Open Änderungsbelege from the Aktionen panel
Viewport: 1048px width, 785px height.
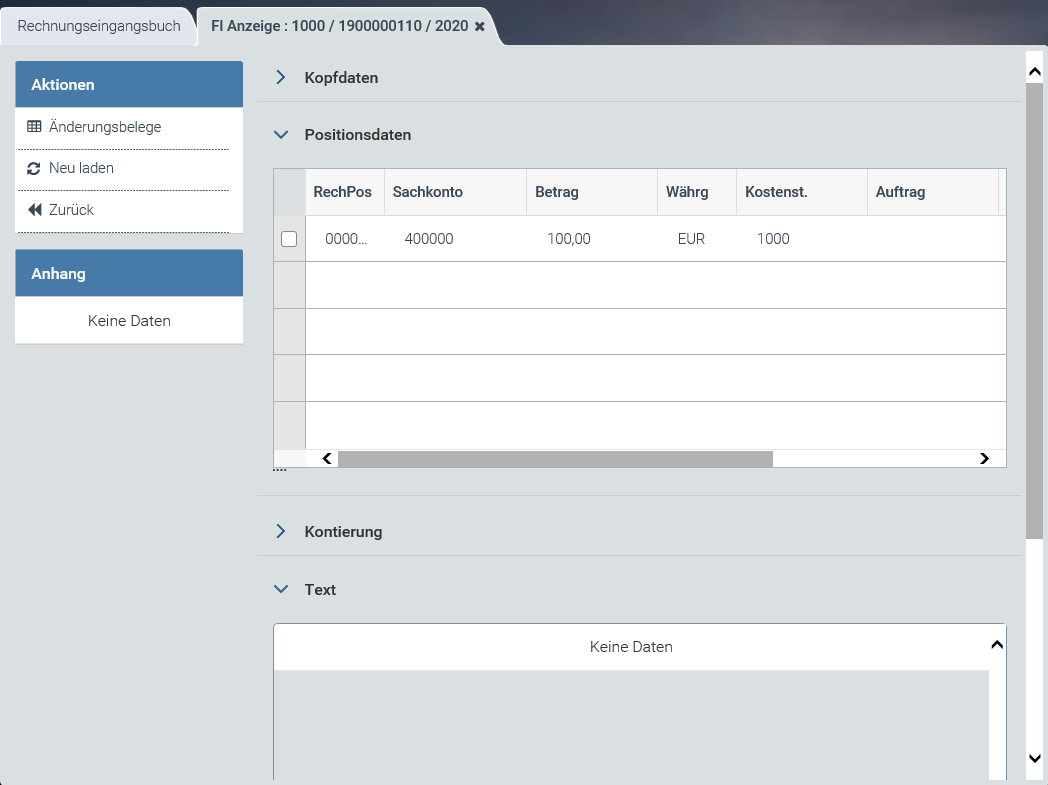[105, 127]
